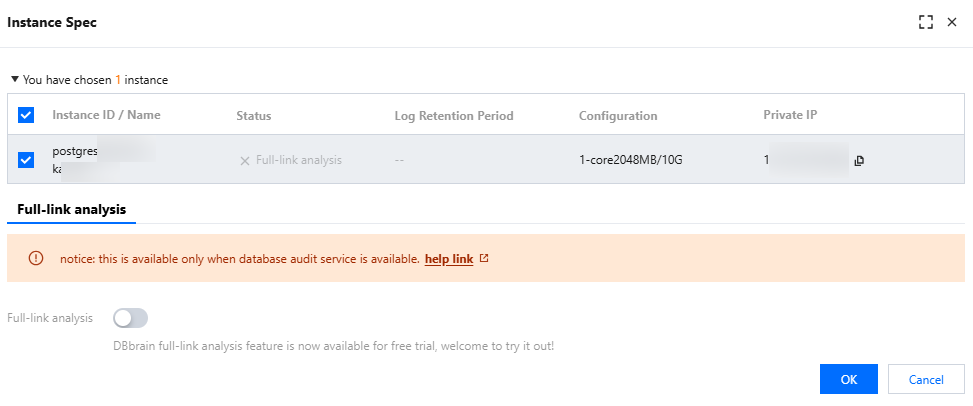
Task: Collapse the chosen instance list
Action: click(x=15, y=78)
